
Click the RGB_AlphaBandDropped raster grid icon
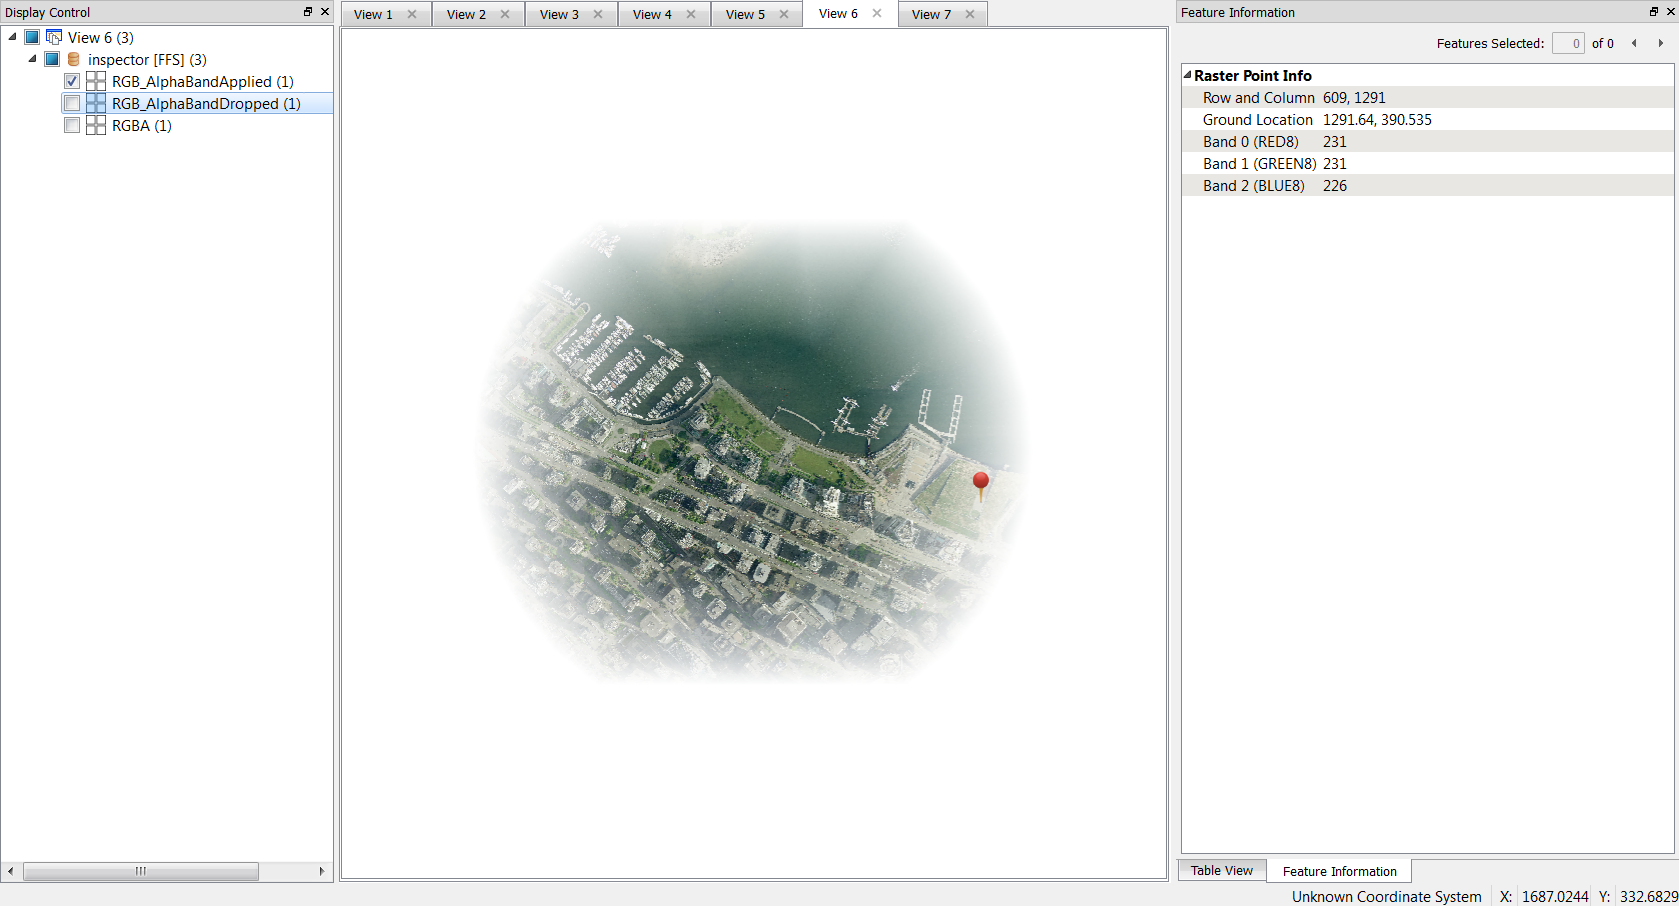pyautogui.click(x=96, y=103)
